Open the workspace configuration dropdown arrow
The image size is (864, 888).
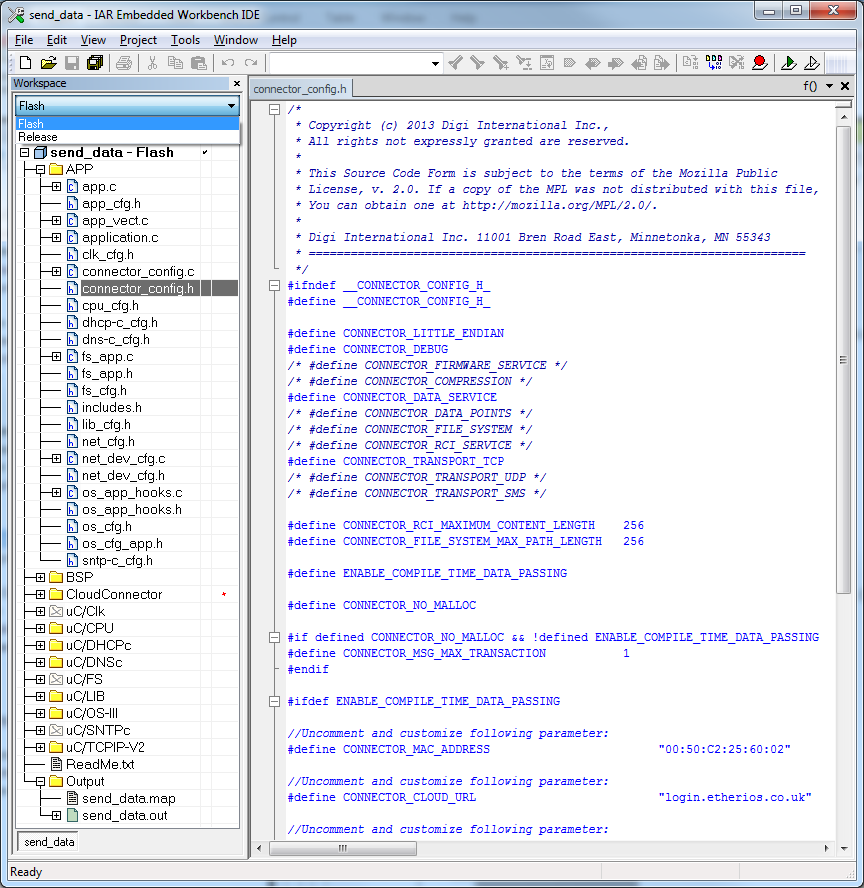[231, 106]
